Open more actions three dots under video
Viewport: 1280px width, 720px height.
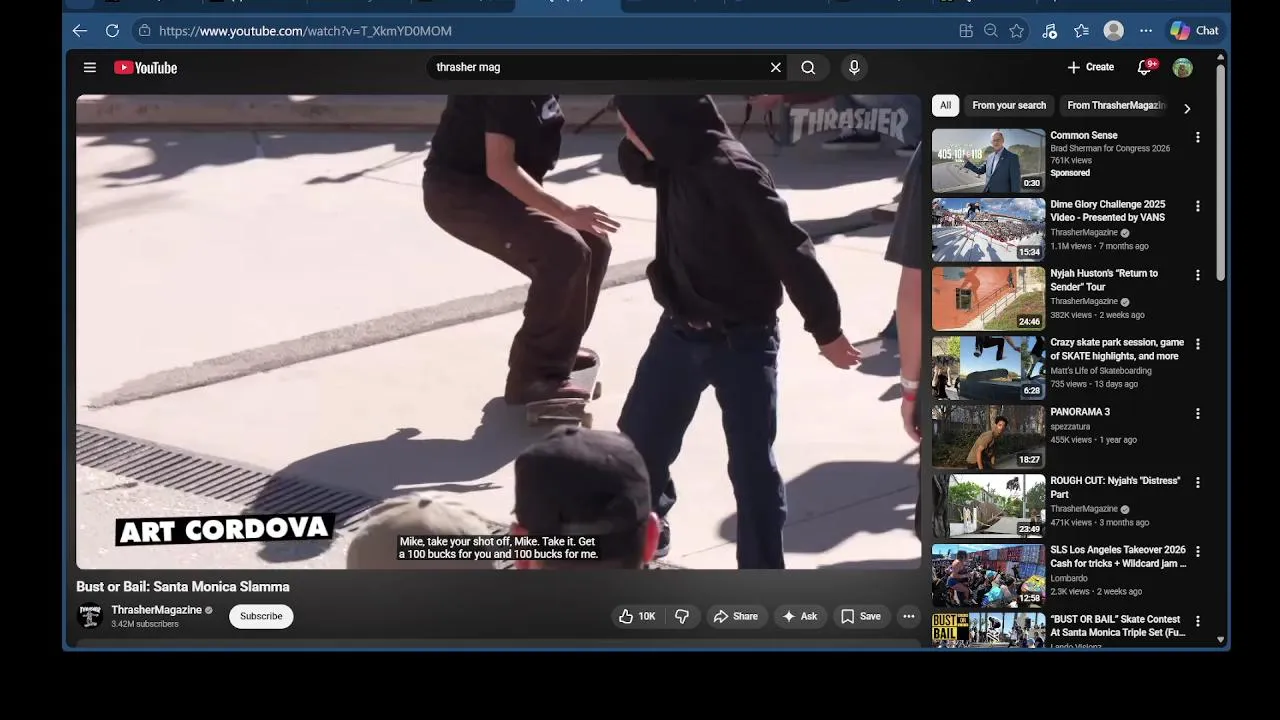(908, 616)
